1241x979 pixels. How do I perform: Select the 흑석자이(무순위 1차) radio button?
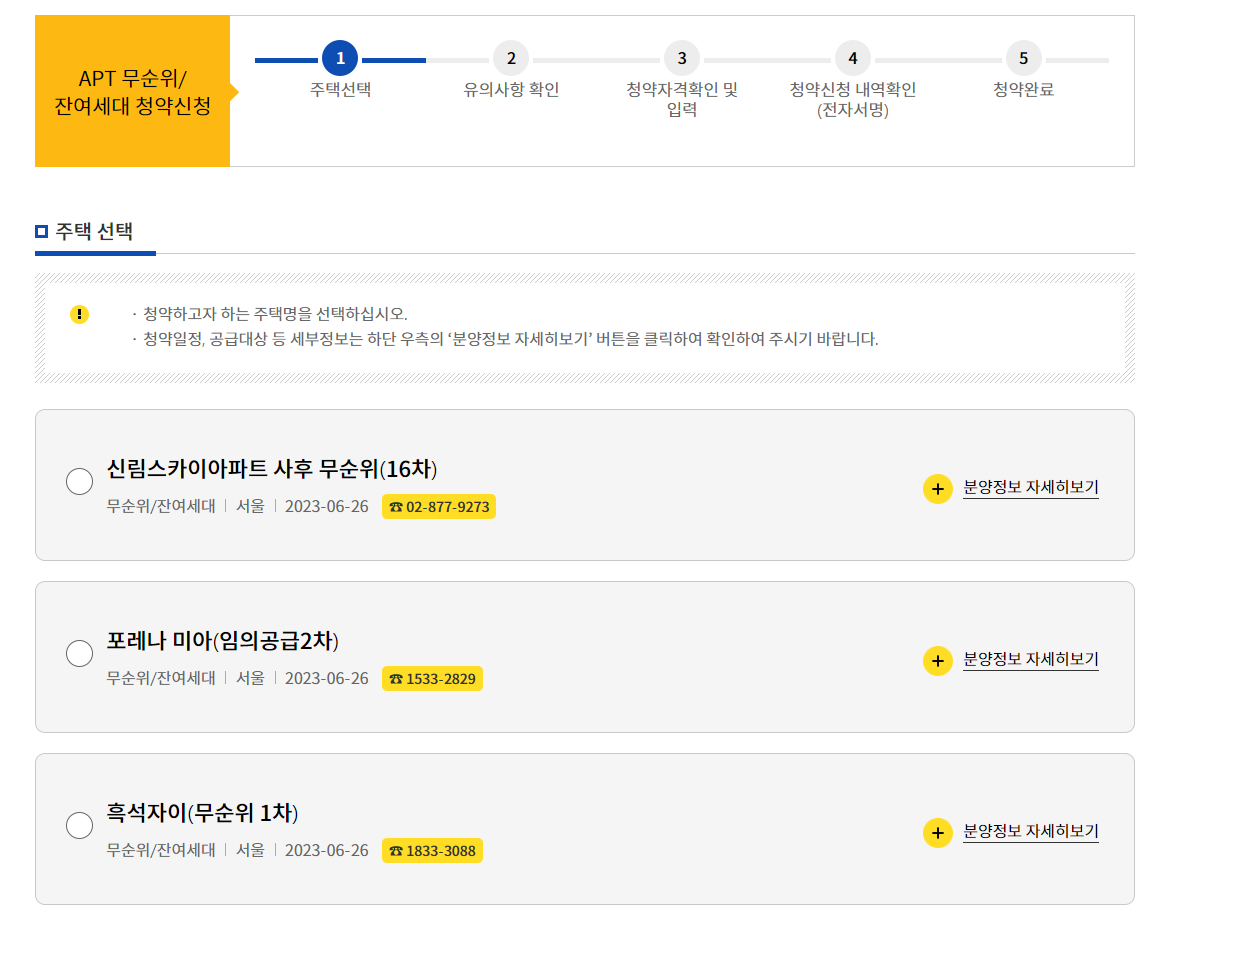coord(80,826)
